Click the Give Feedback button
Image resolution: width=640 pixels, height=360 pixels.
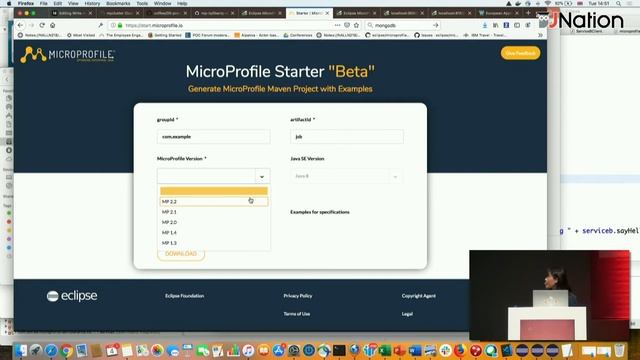click(520, 53)
